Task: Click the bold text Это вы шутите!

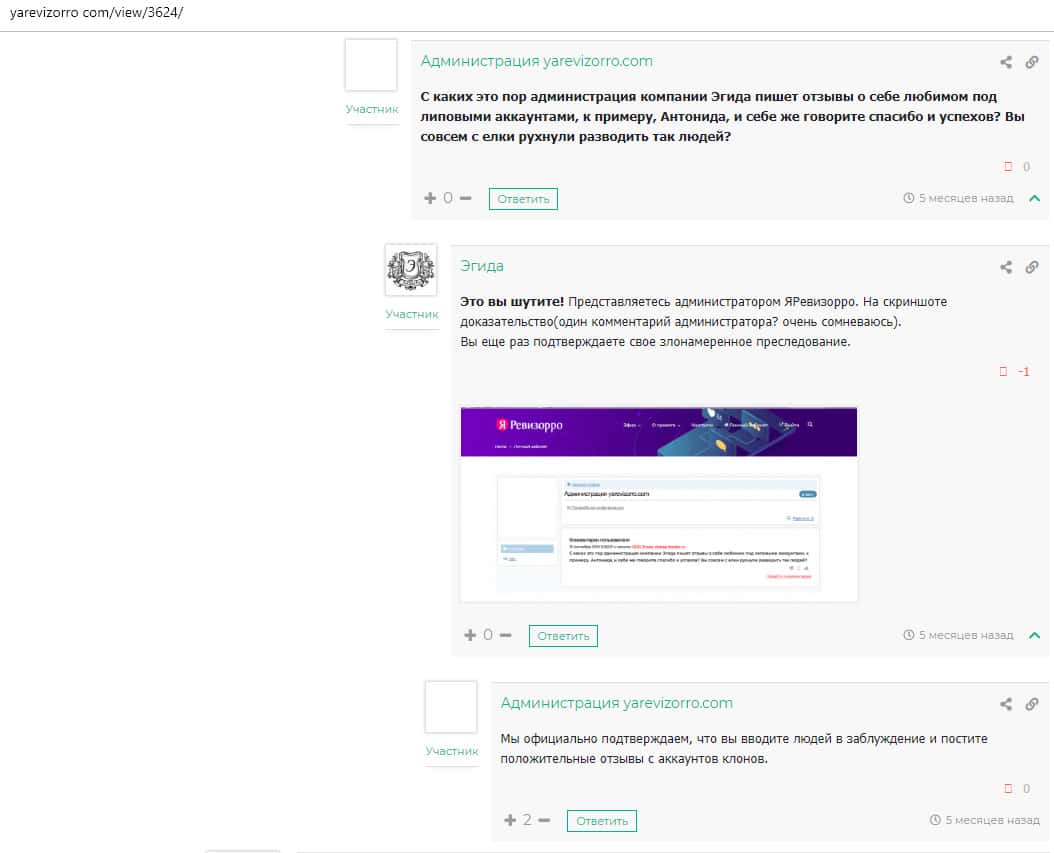Action: tap(512, 302)
